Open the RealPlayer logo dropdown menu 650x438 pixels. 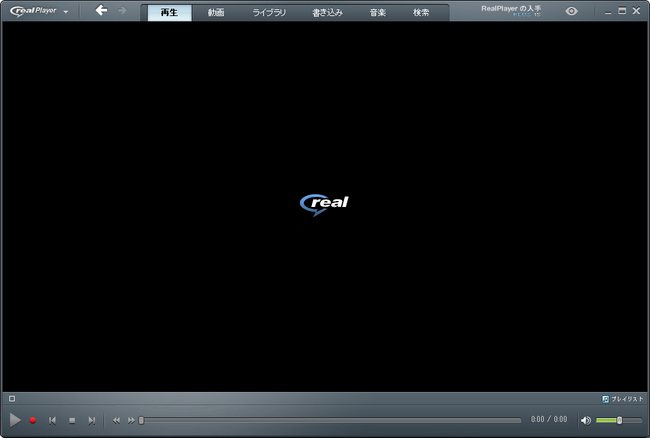(x=39, y=11)
